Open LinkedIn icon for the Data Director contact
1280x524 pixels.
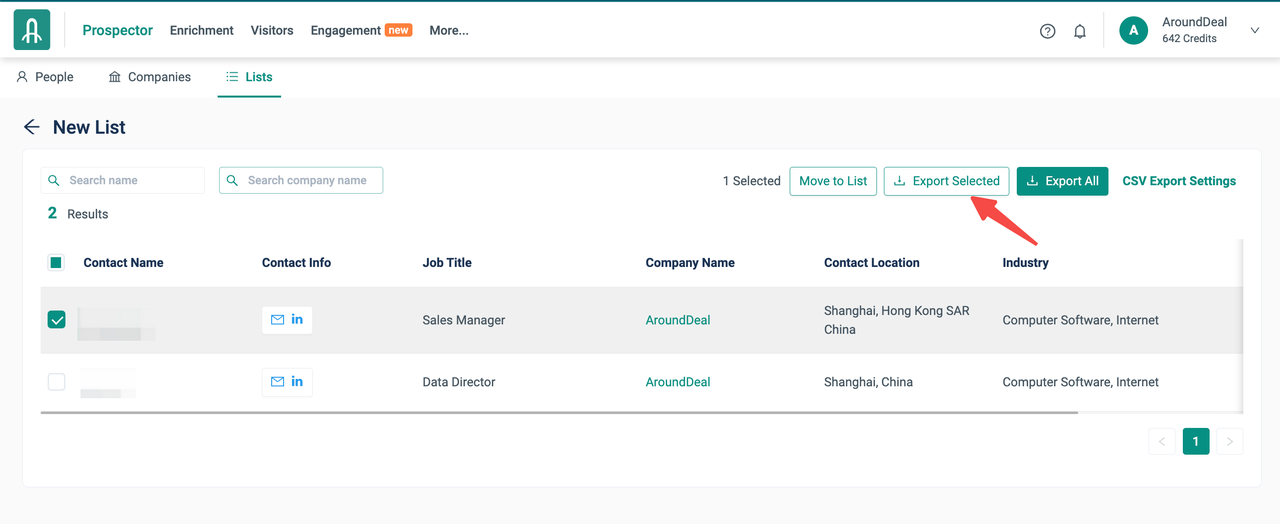coord(297,382)
